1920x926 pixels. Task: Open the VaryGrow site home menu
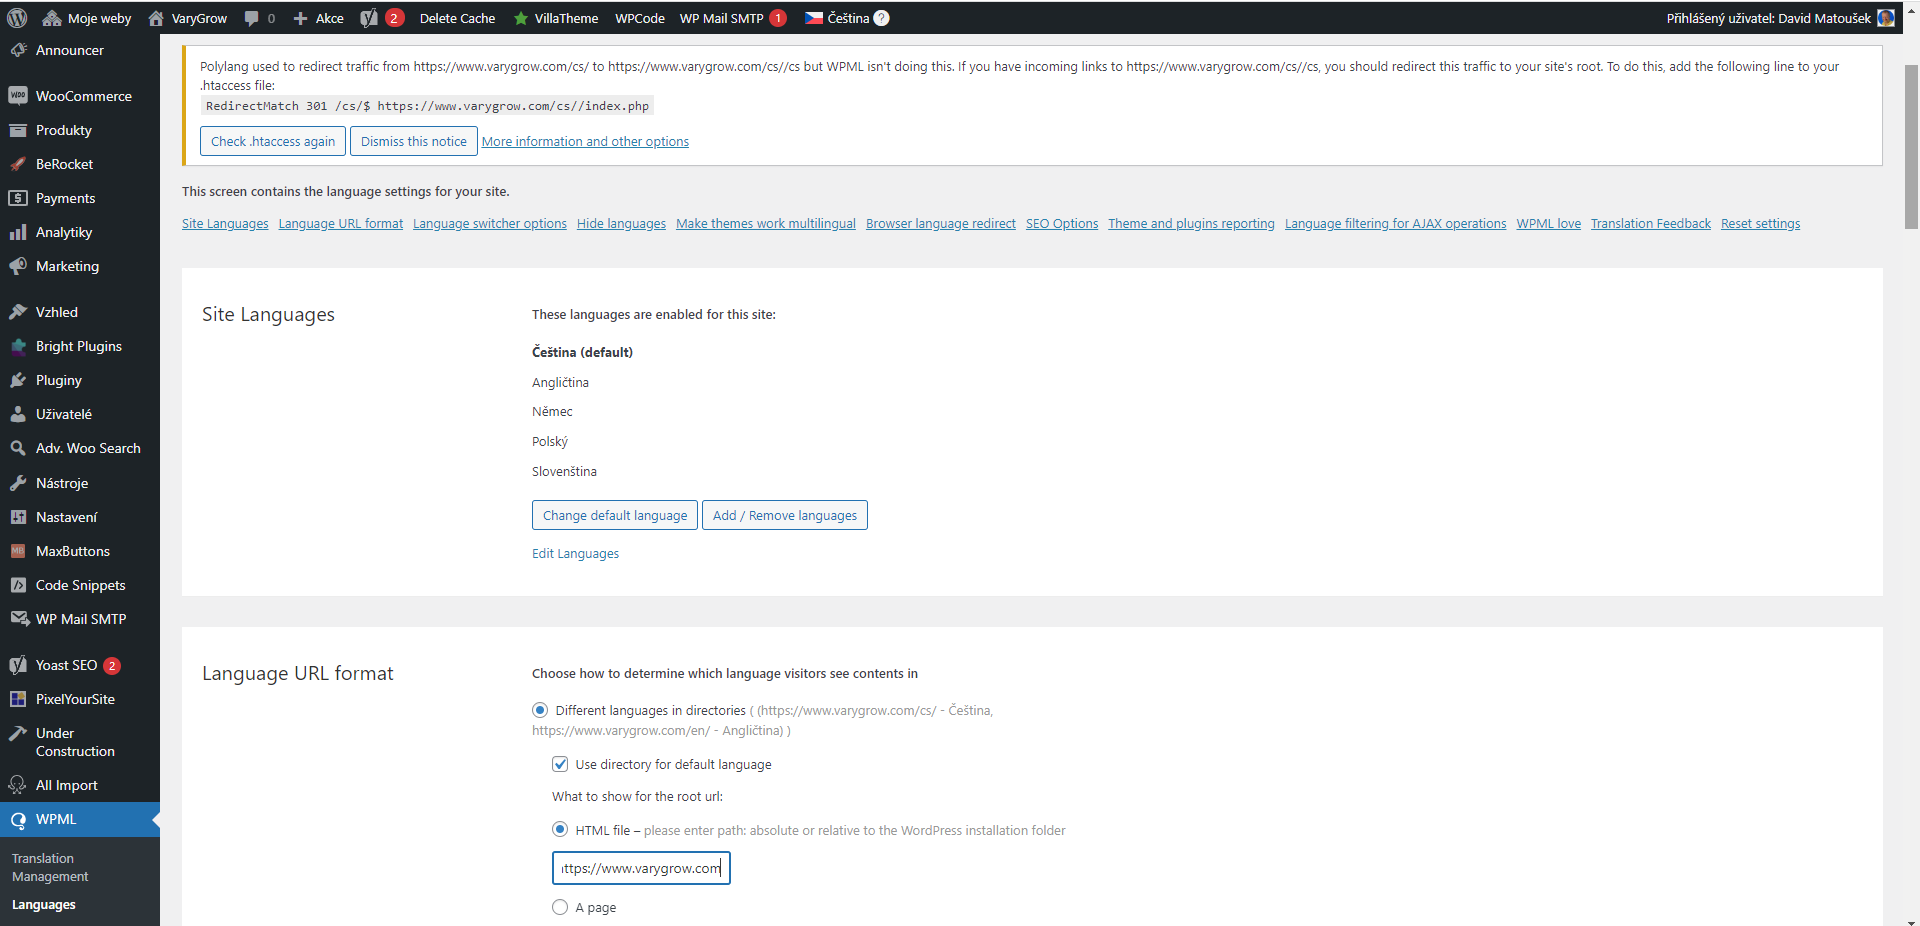[x=187, y=18]
